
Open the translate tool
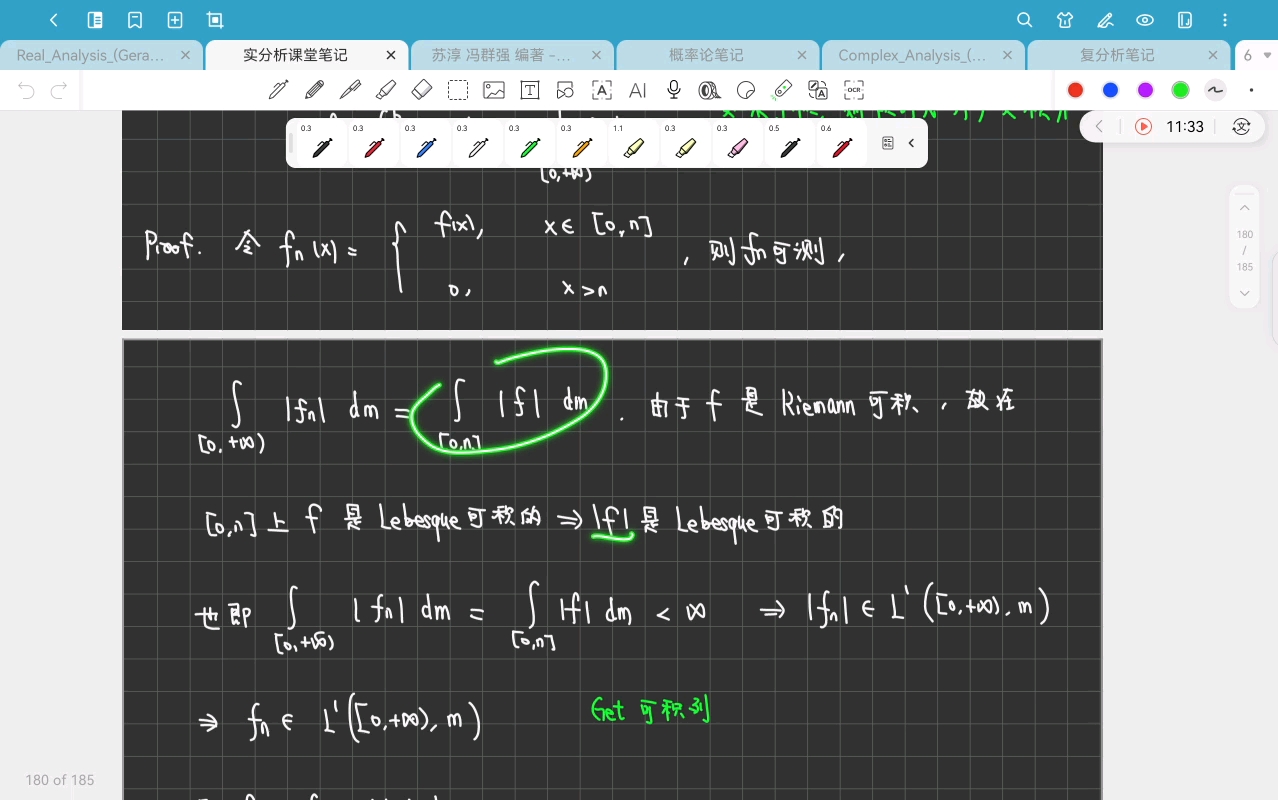click(x=818, y=90)
